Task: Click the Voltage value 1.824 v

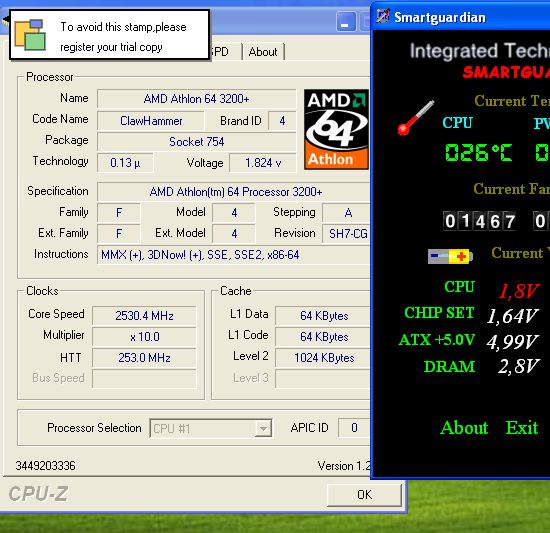Action: click(263, 163)
